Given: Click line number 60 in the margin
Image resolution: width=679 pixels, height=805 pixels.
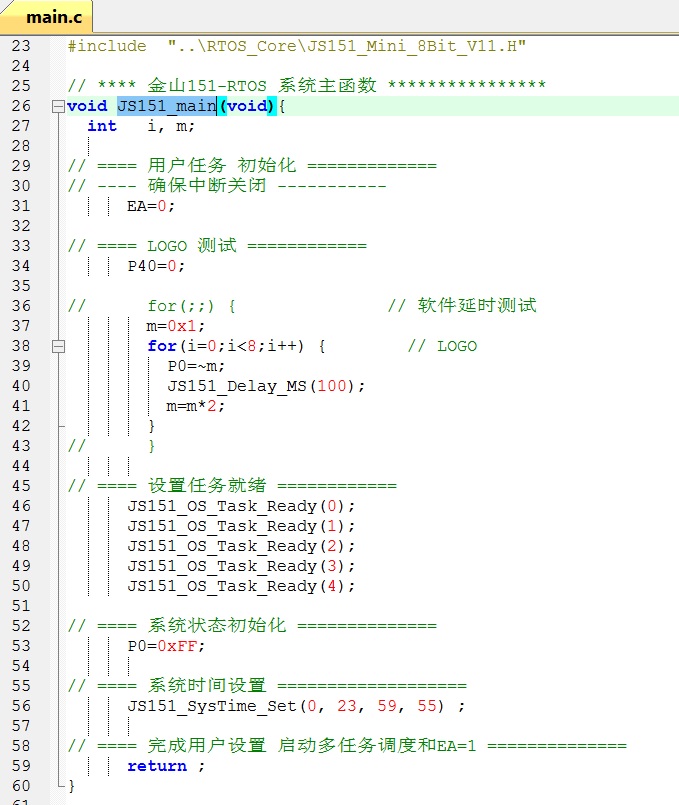Looking at the screenshot, I should (x=21, y=786).
